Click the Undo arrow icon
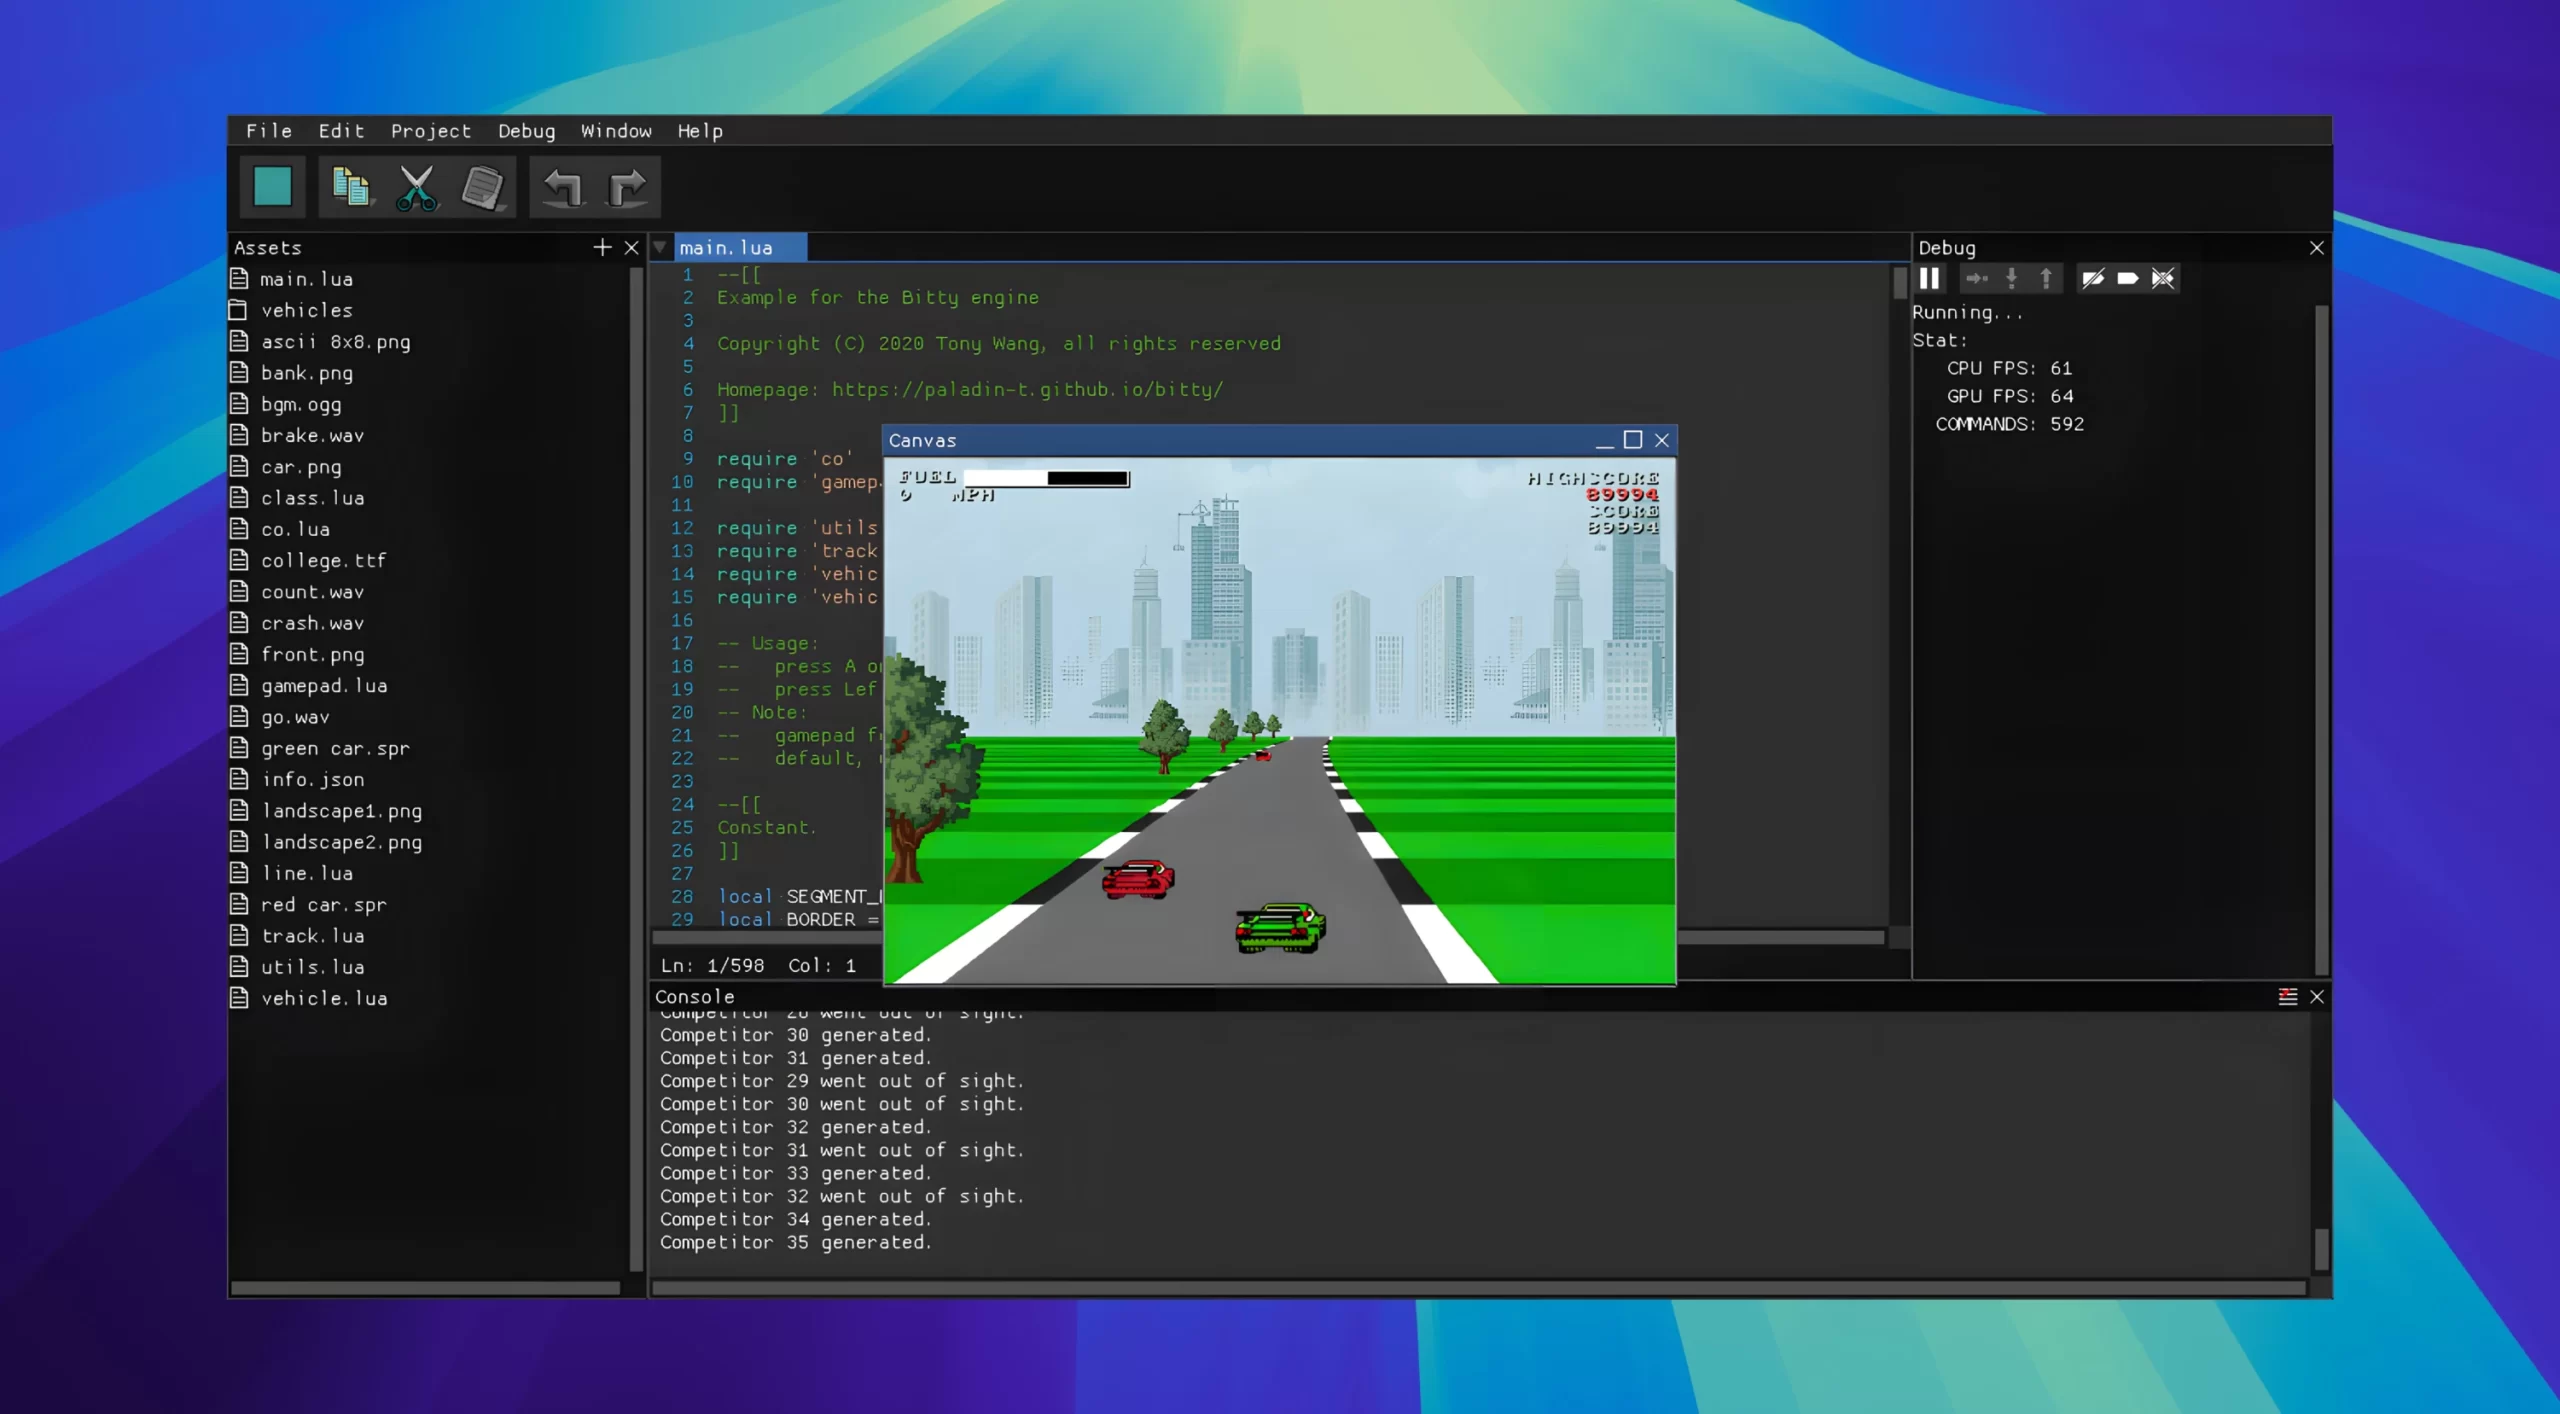The width and height of the screenshot is (2560, 1414). (x=562, y=186)
